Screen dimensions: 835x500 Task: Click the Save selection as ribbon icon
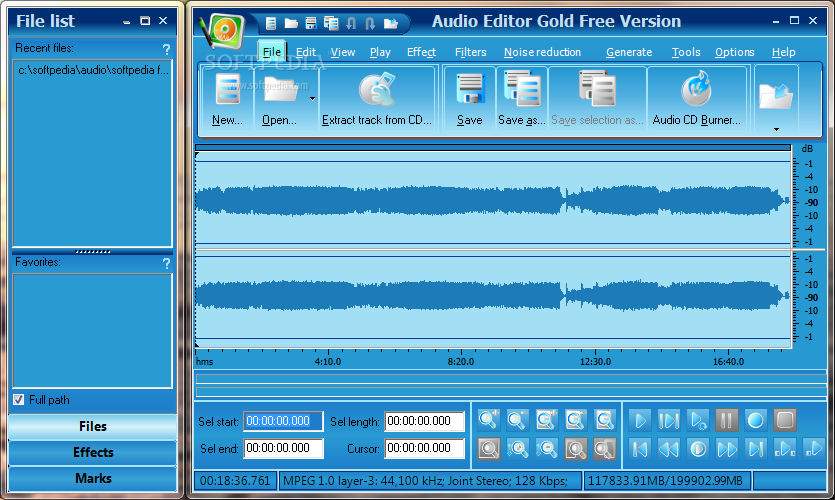(x=597, y=89)
